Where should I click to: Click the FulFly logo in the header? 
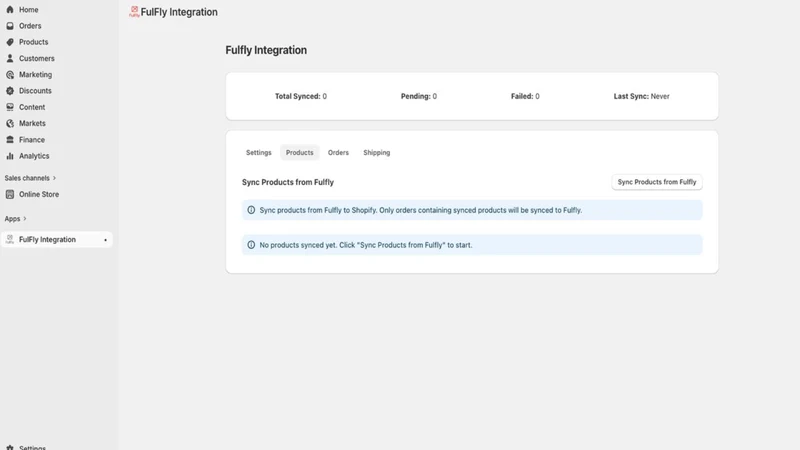[x=134, y=12]
